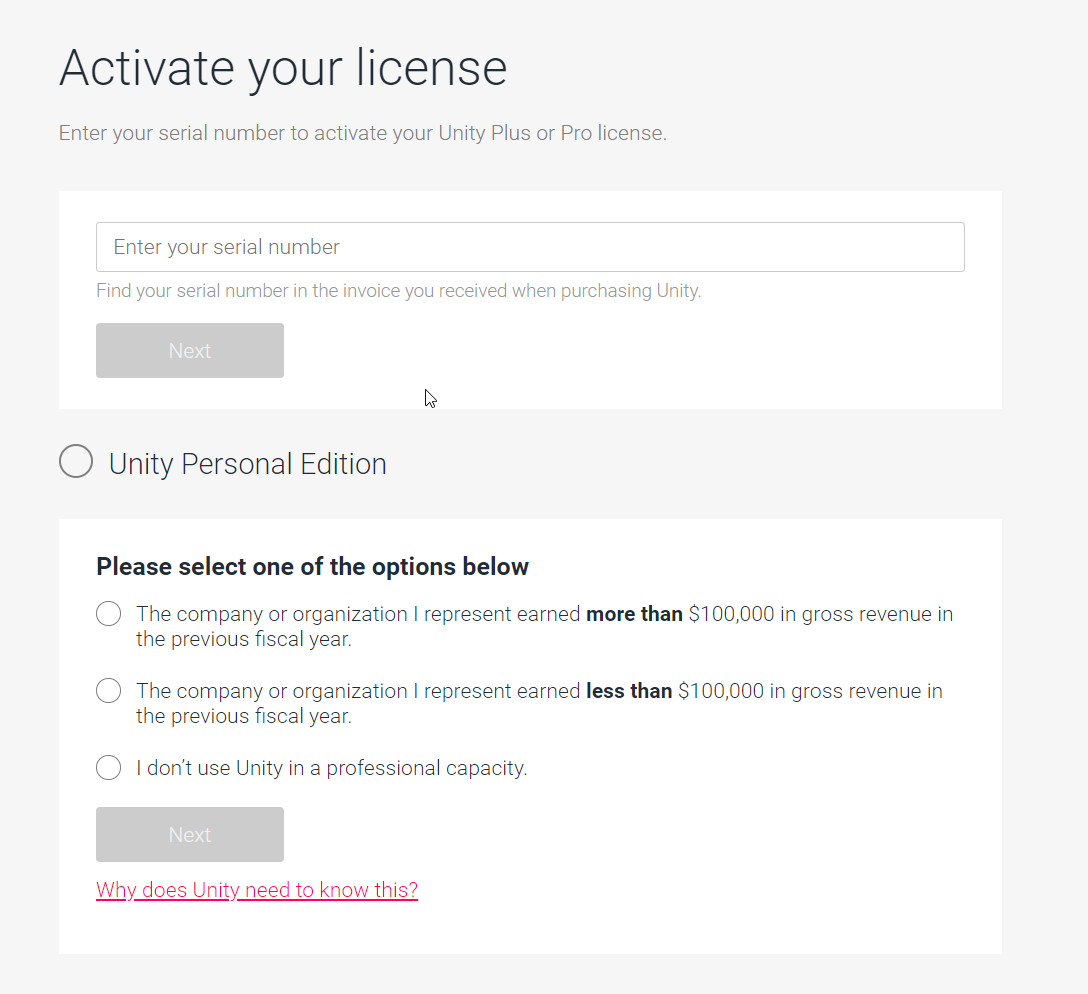This screenshot has height=994, width=1088.
Task: Select 'I don't use Unity in a professional capacity'
Action: coord(108,767)
